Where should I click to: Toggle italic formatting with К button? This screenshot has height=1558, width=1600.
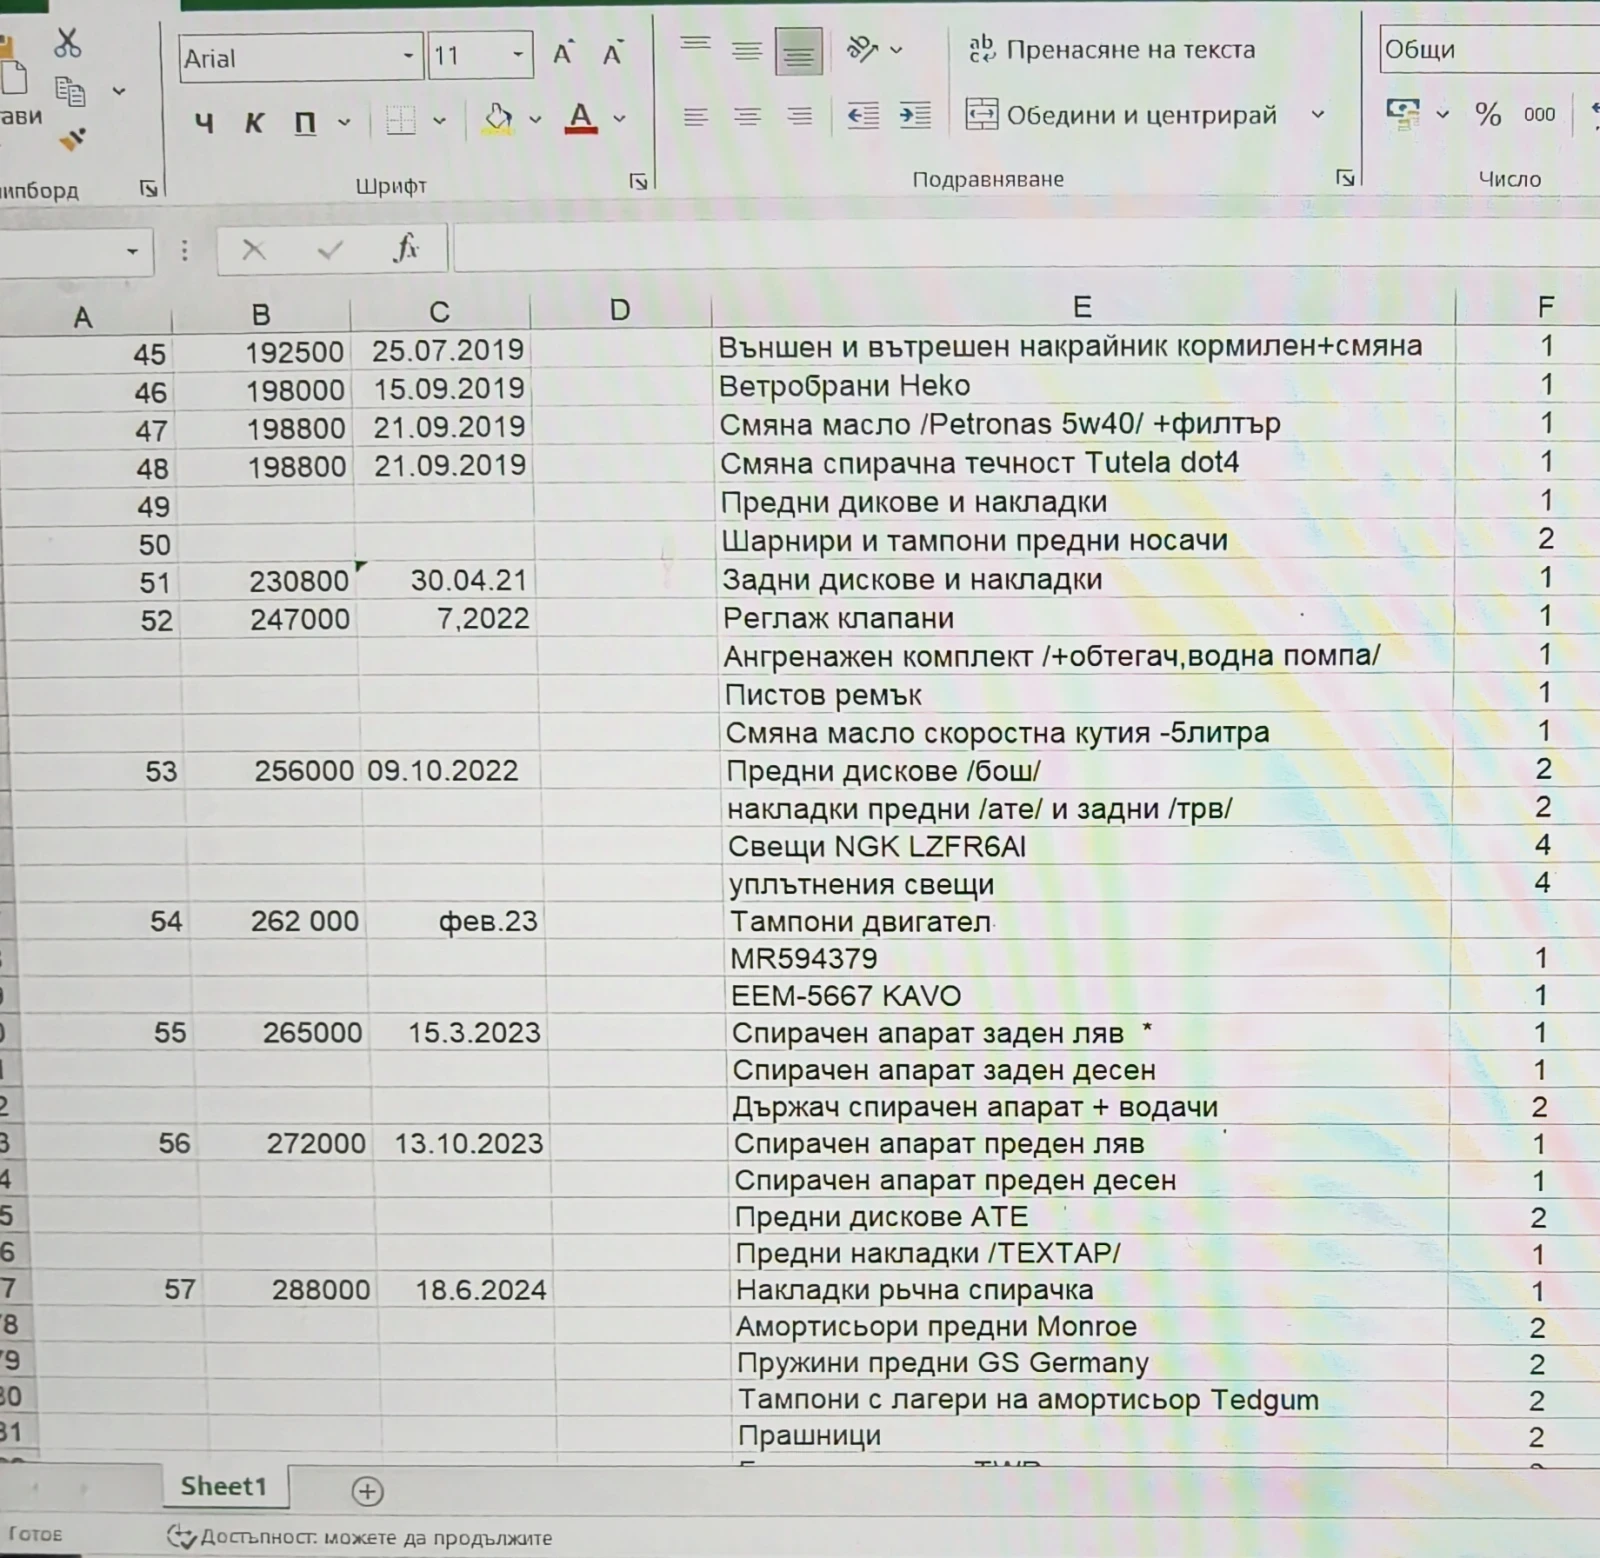point(254,123)
